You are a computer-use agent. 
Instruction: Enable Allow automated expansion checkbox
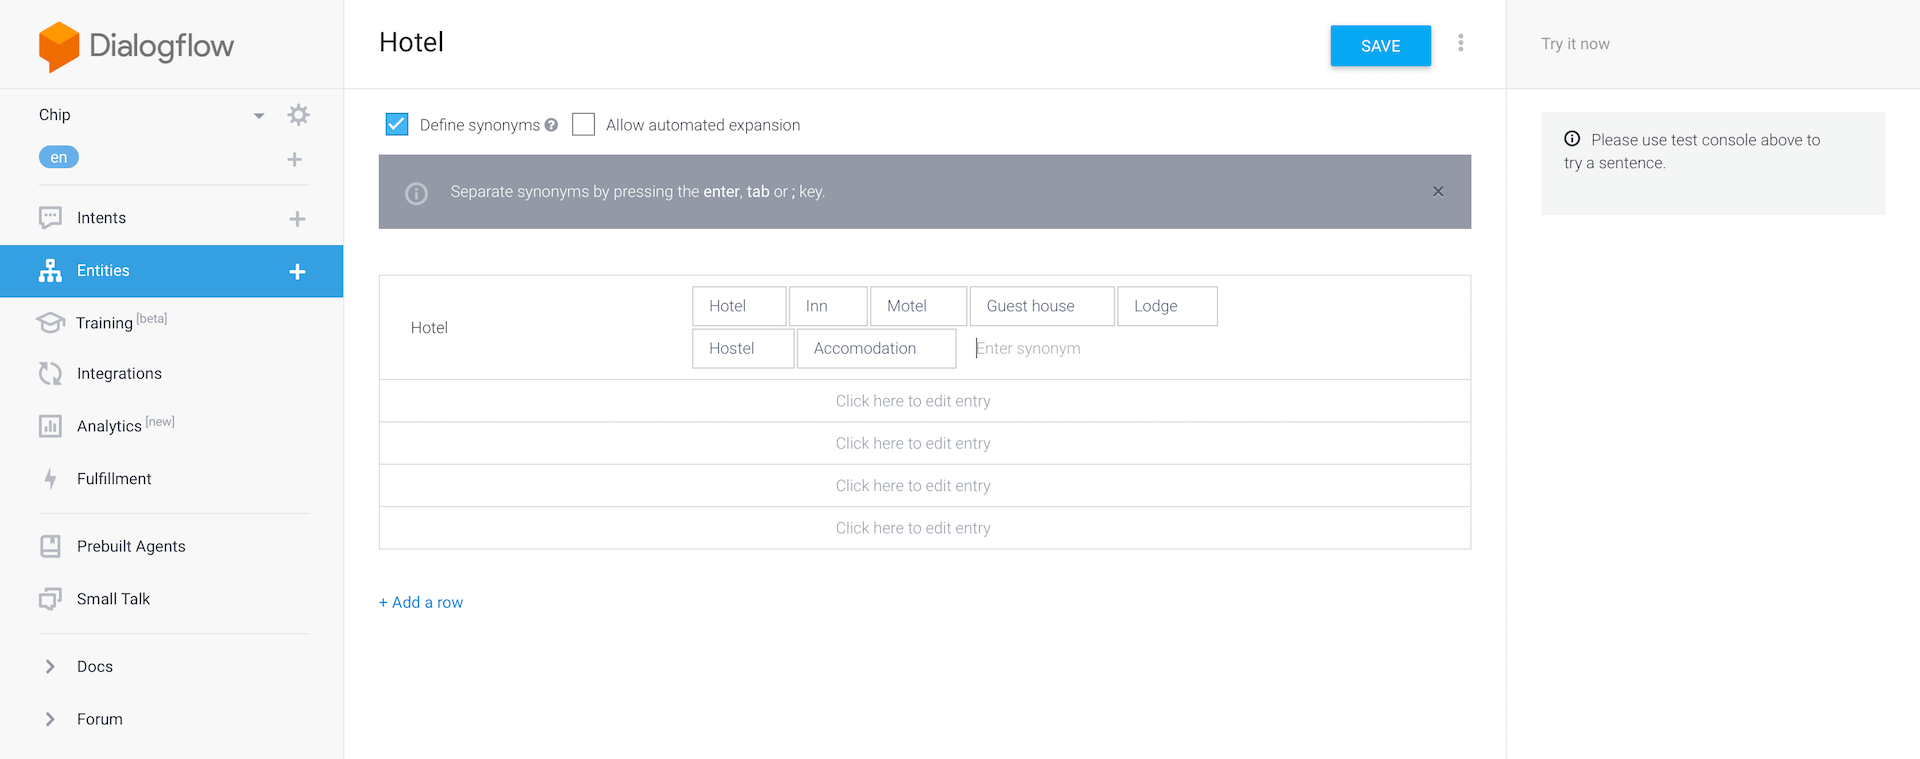(x=583, y=124)
